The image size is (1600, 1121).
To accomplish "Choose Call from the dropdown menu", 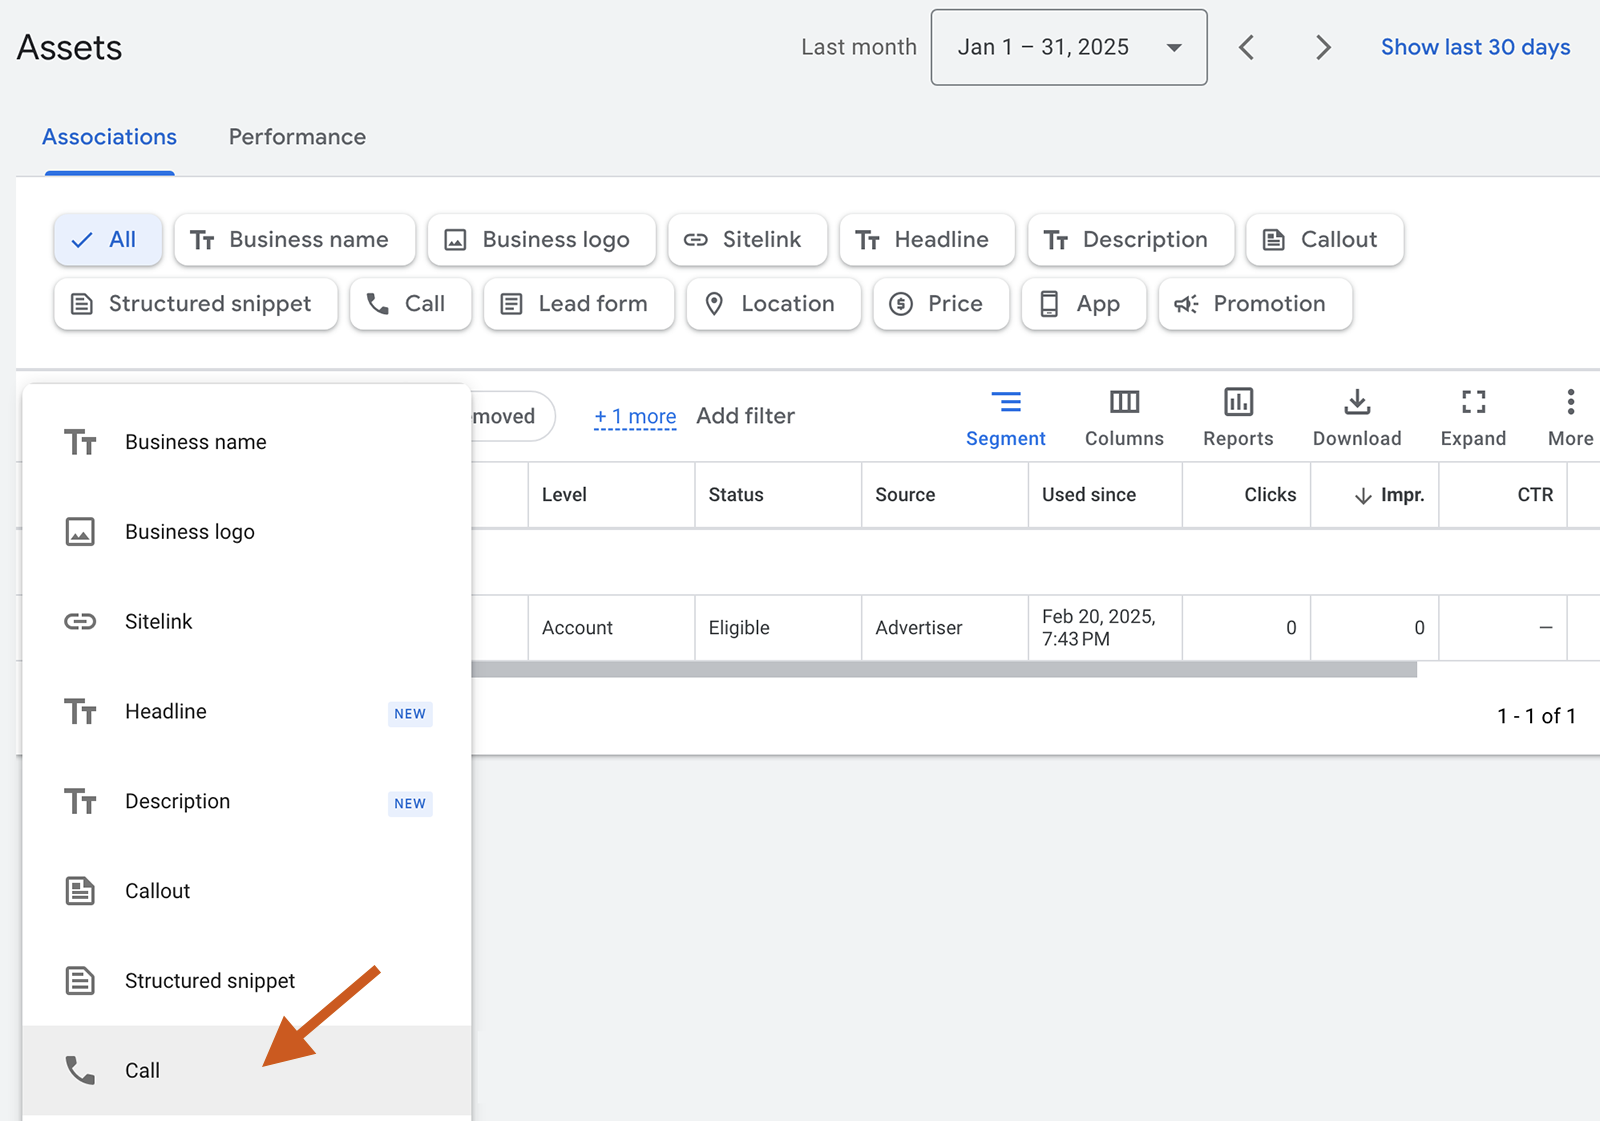I will click(247, 1070).
